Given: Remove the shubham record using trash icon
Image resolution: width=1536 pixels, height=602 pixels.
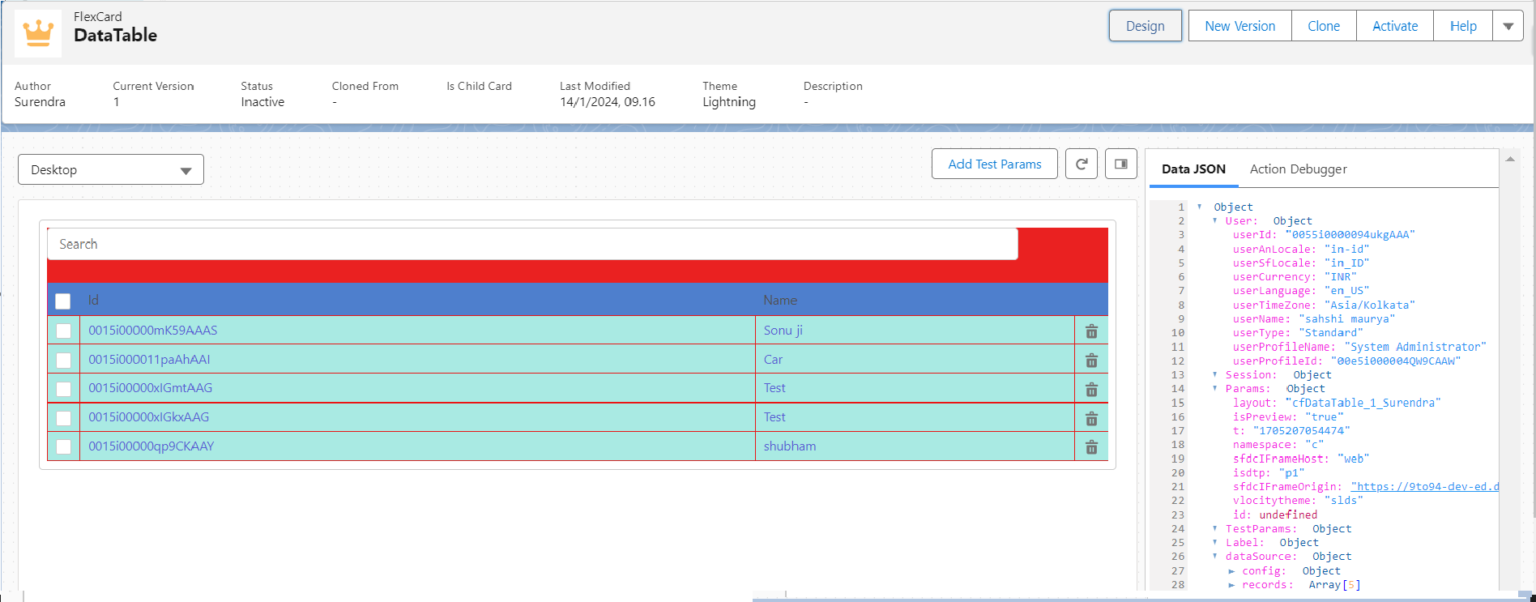Looking at the screenshot, I should point(1091,447).
